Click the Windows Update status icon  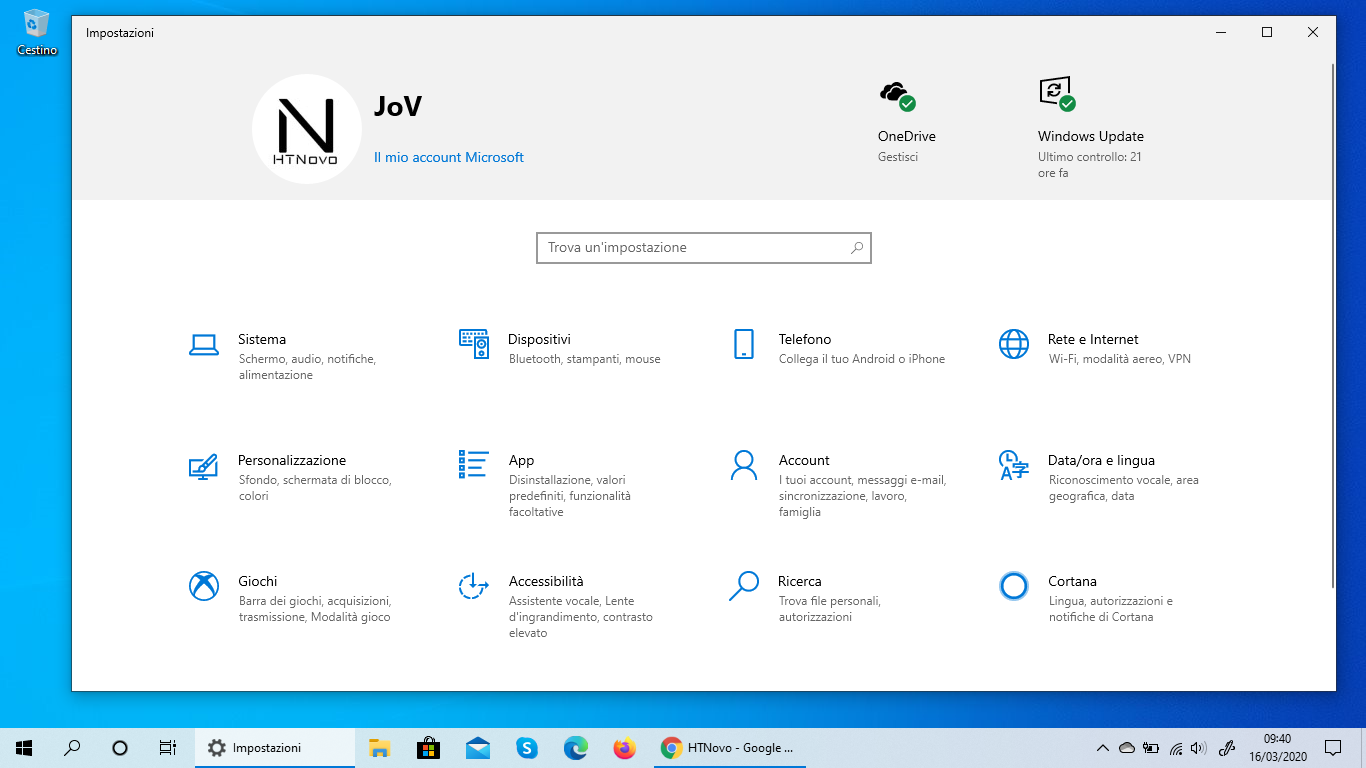[x=1057, y=95]
